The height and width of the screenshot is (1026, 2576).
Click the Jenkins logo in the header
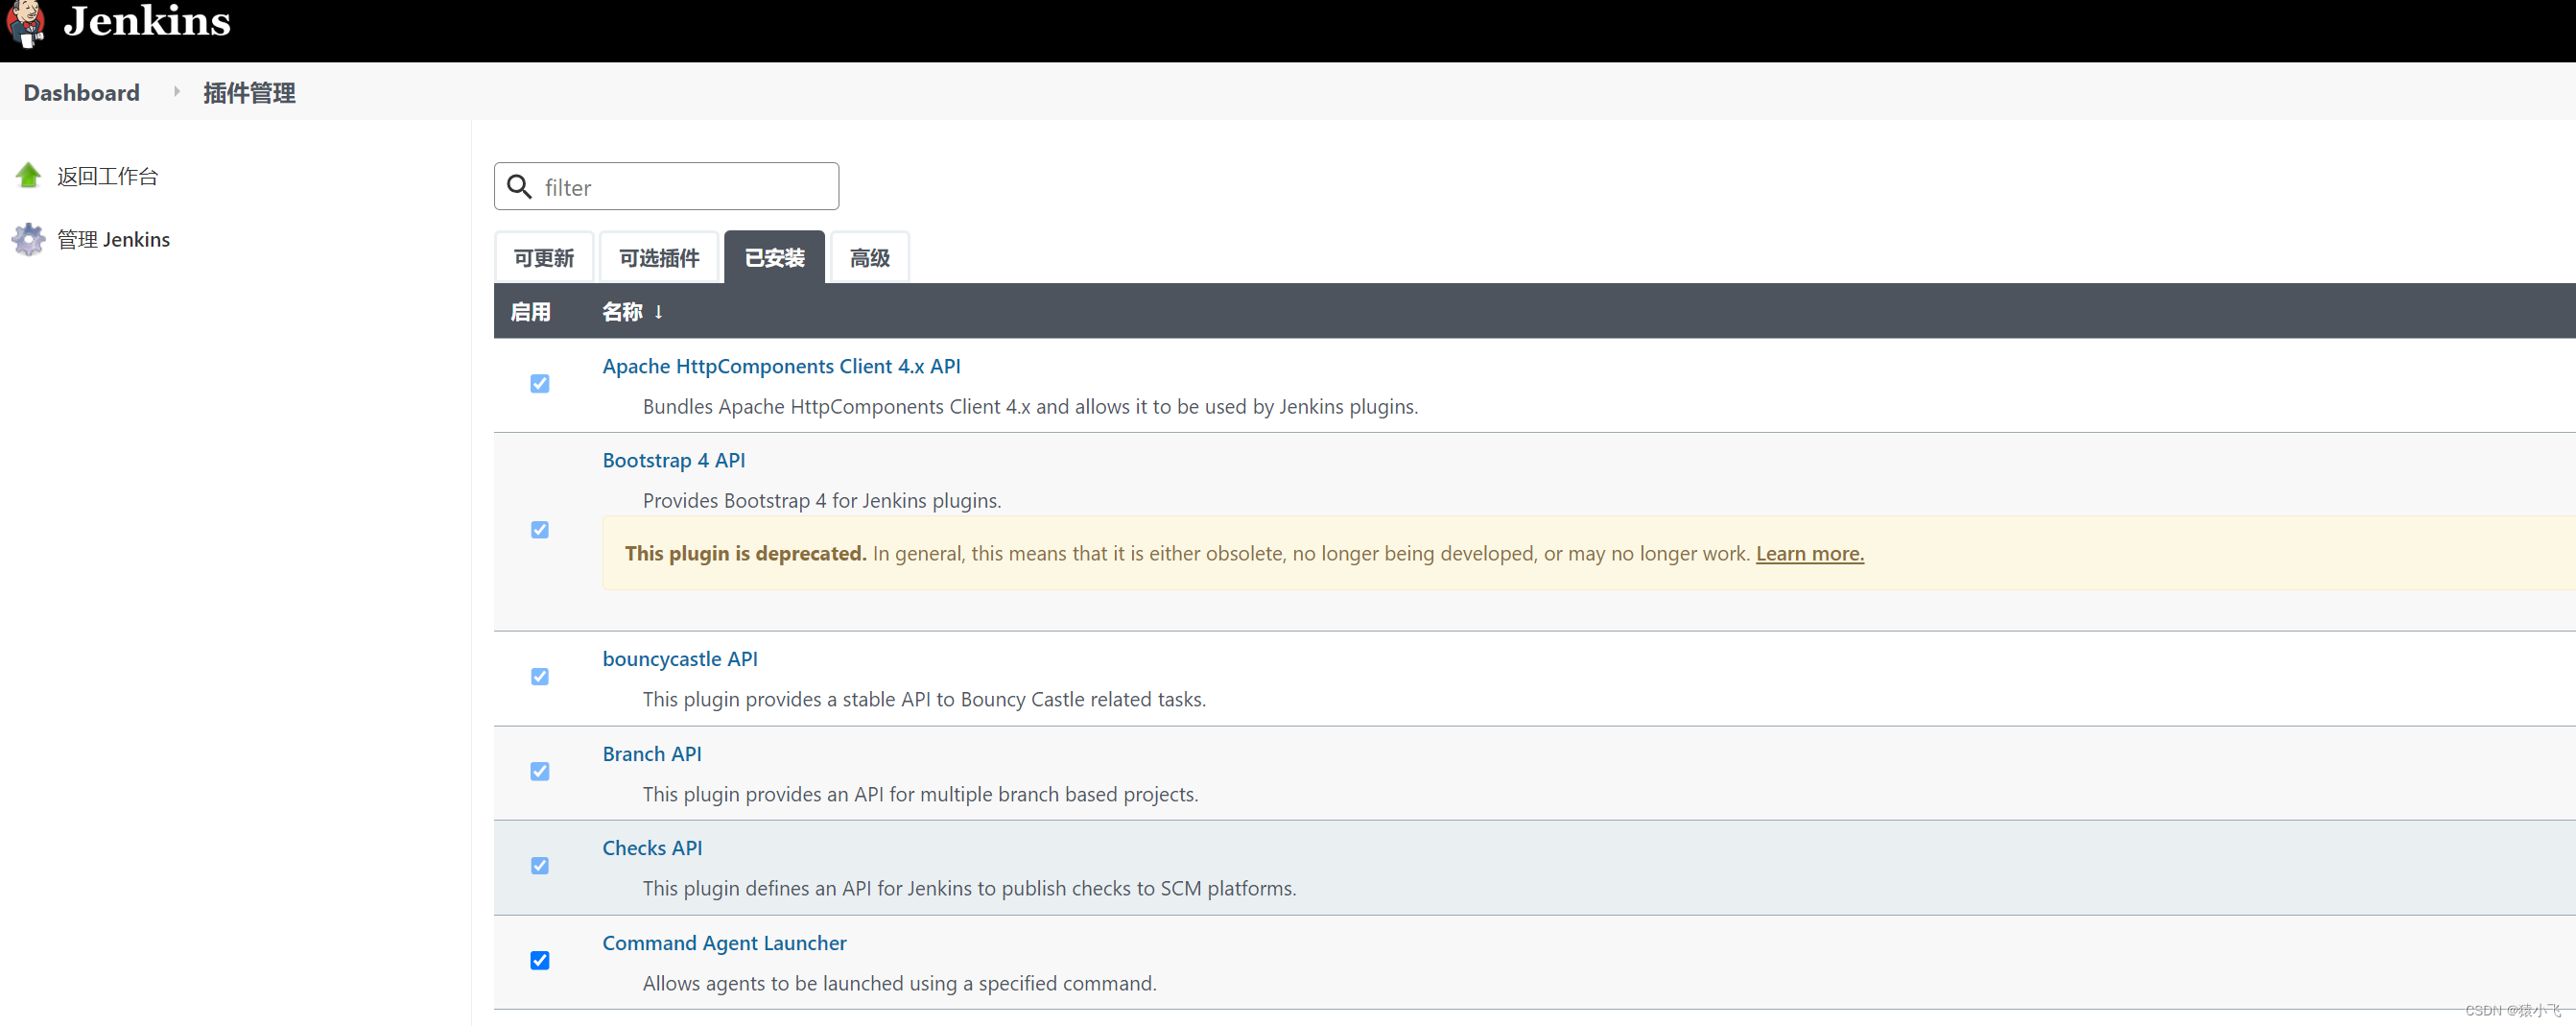pos(145,22)
